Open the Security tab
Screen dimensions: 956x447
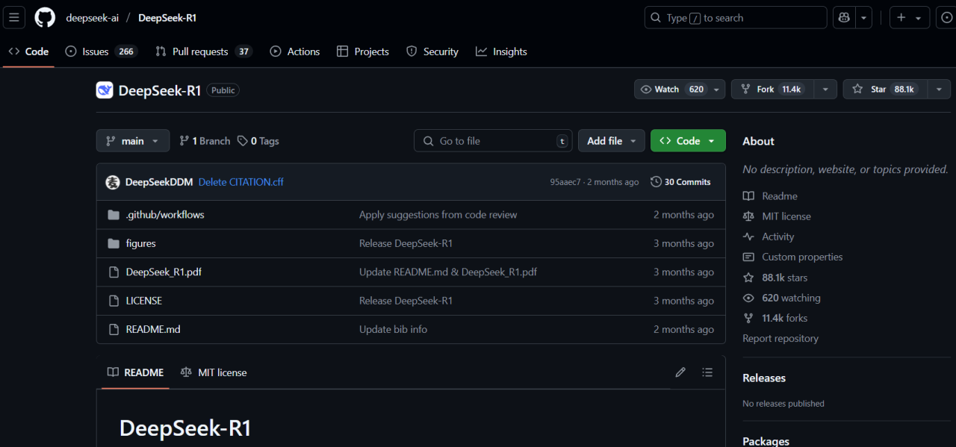(432, 52)
